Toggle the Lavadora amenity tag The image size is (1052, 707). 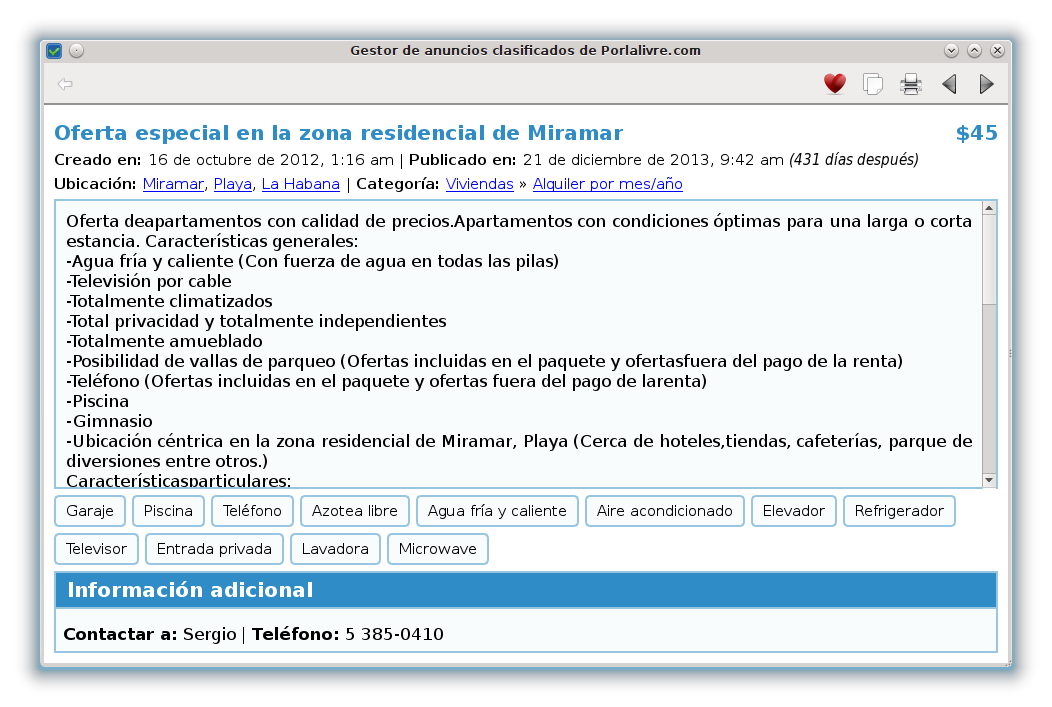click(x=335, y=548)
